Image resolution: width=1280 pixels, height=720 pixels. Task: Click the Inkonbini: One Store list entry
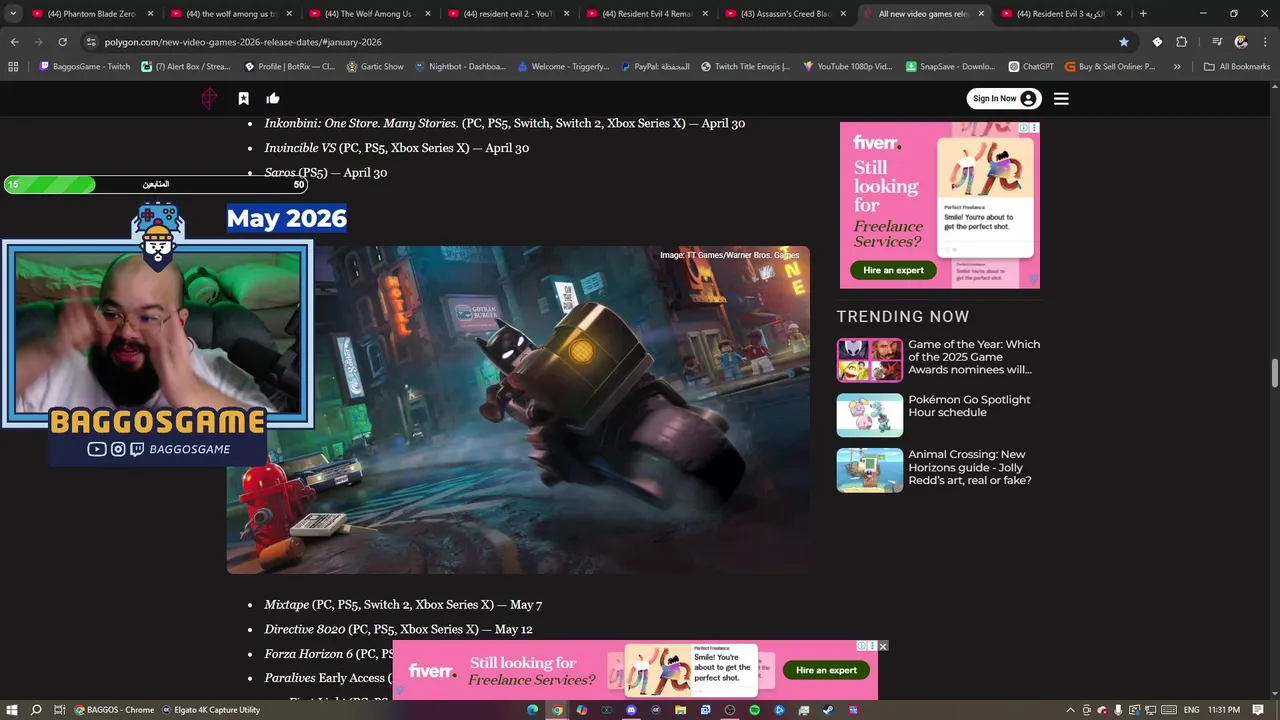[x=504, y=123]
